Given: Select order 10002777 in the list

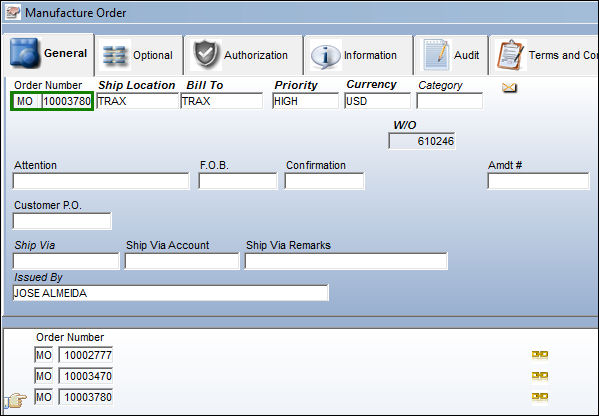Looking at the screenshot, I should 86,355.
